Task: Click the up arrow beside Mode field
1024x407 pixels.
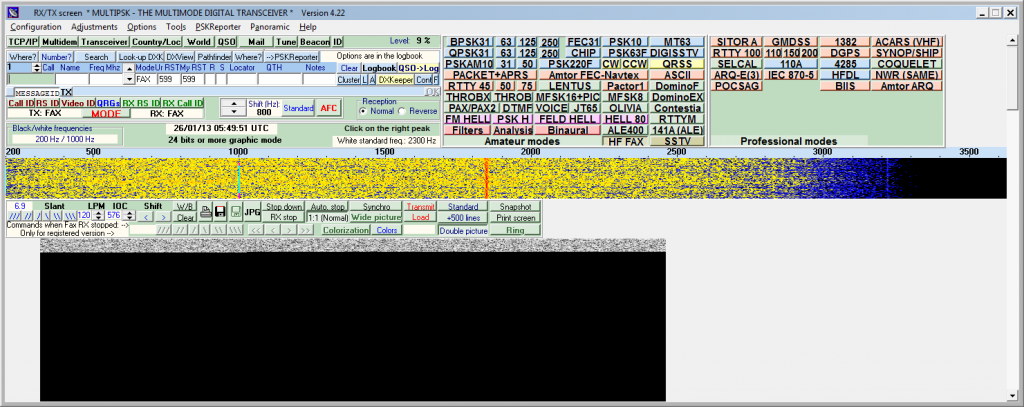Action: [x=129, y=68]
